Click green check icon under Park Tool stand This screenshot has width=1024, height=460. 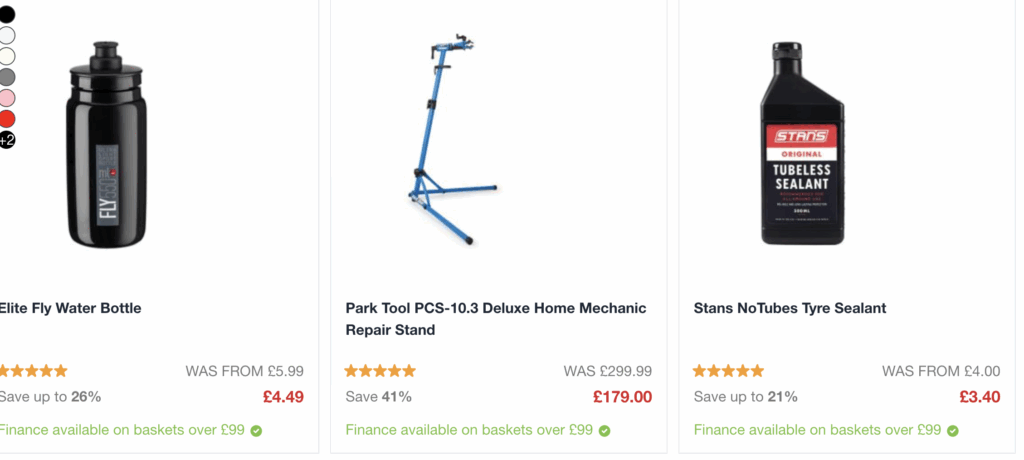click(x=604, y=431)
